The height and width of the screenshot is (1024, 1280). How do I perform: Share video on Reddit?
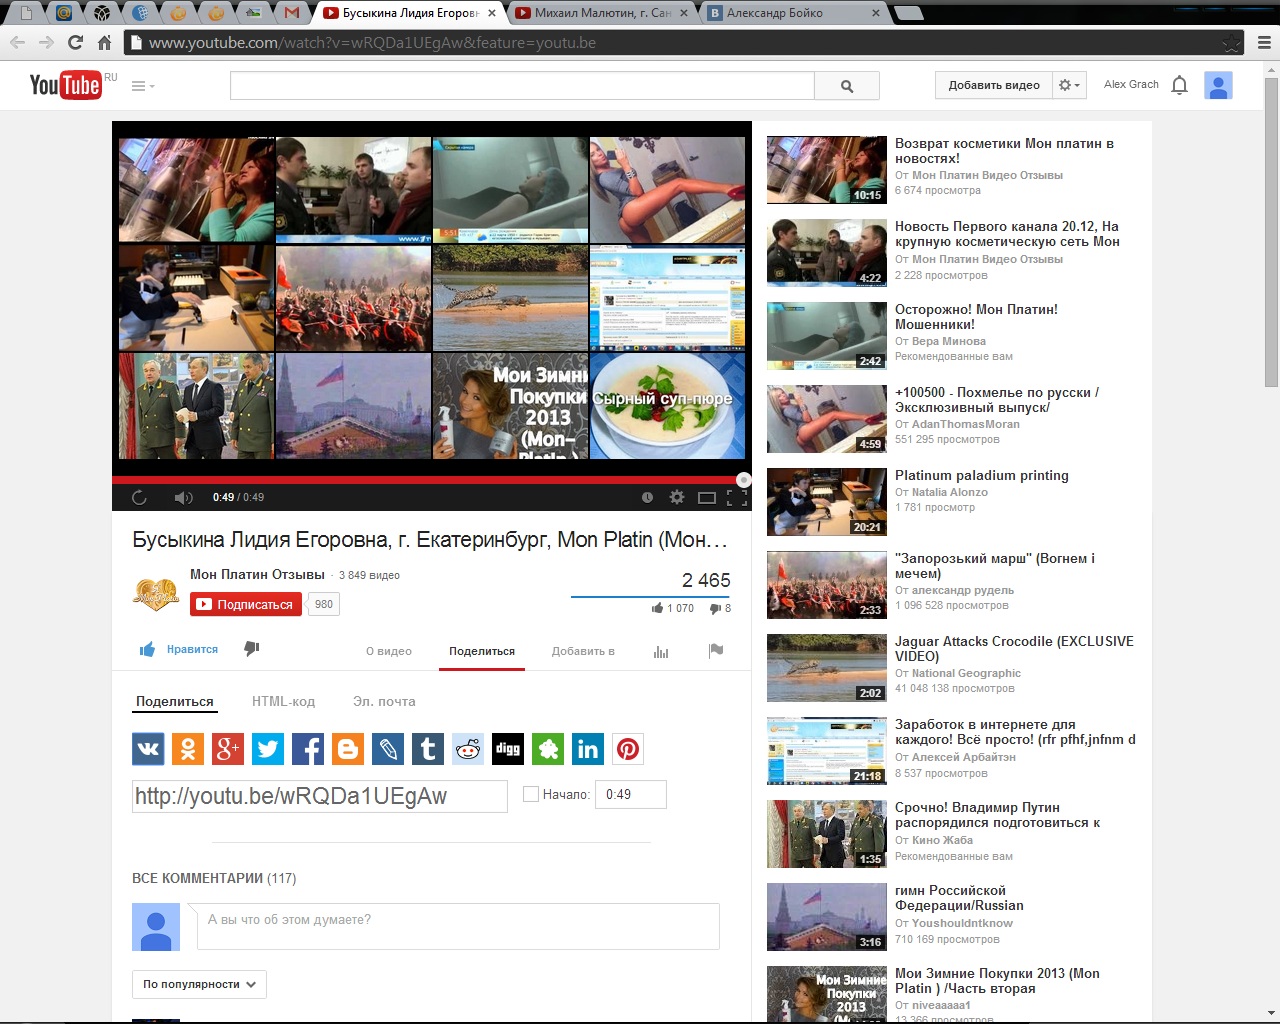468,748
